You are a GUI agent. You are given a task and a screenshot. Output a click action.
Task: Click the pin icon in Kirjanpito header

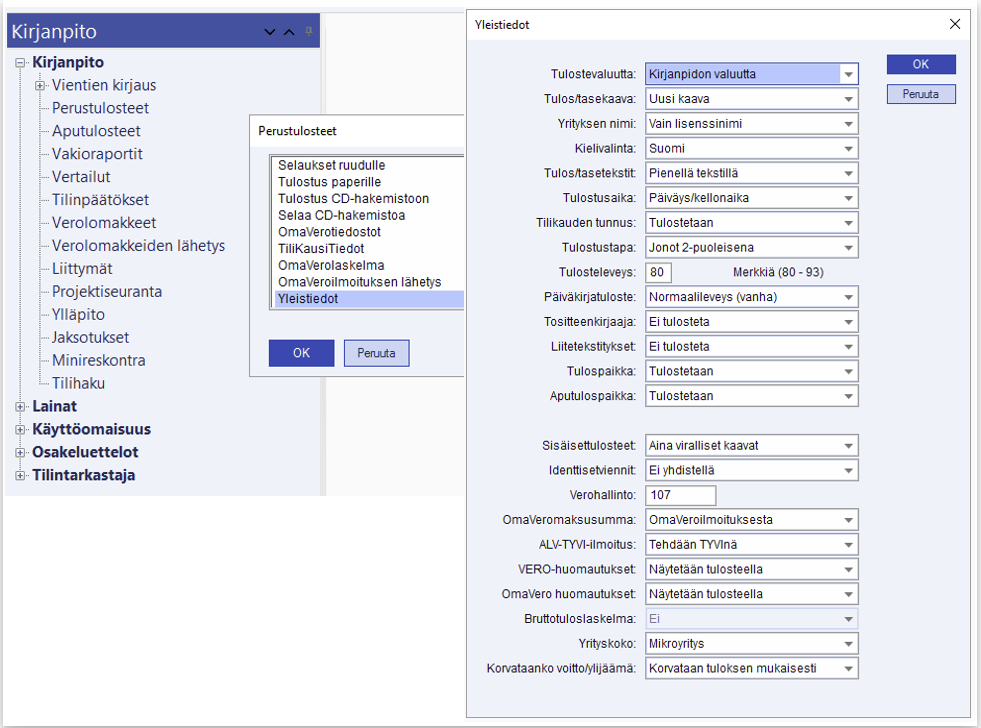pos(309,31)
